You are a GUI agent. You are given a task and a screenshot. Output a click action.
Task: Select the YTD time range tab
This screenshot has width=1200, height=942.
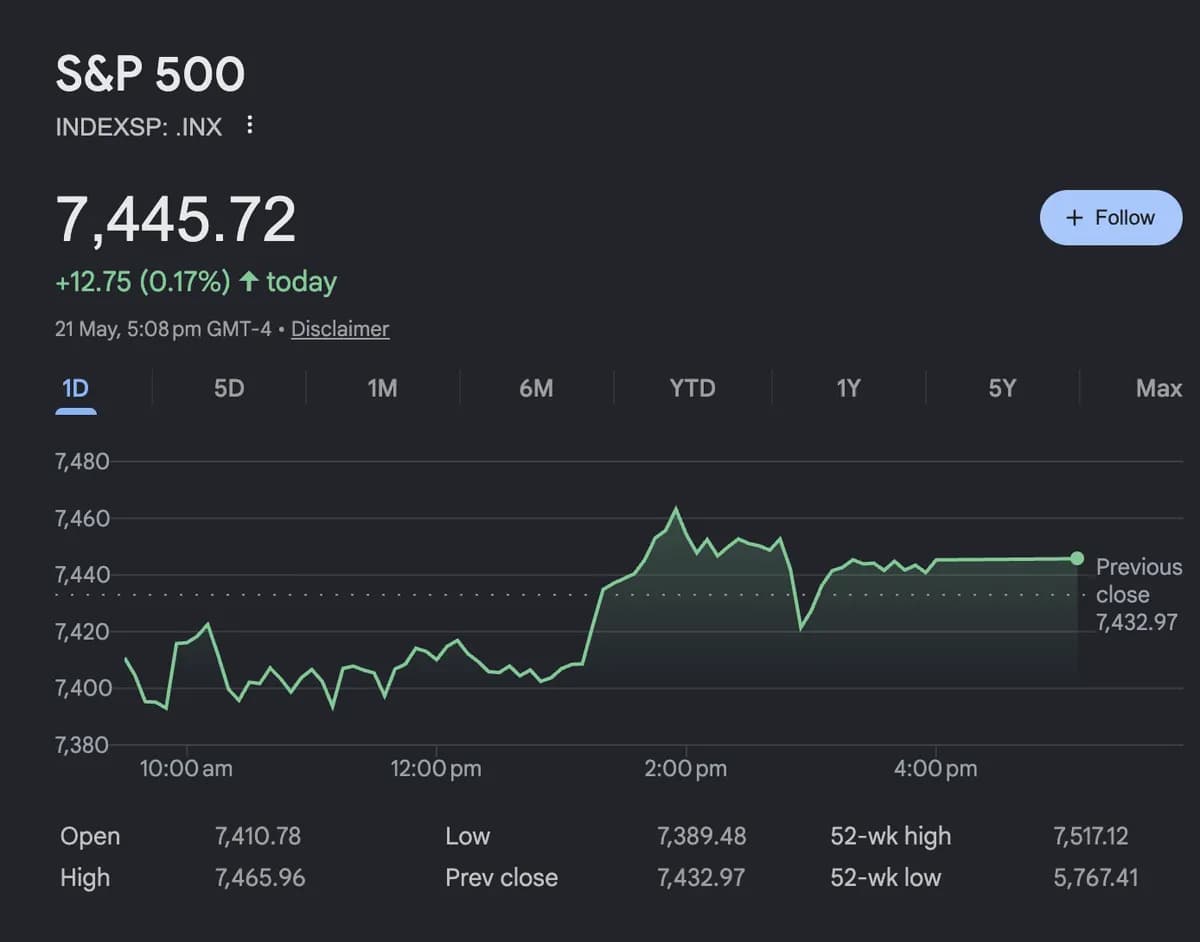pos(692,388)
